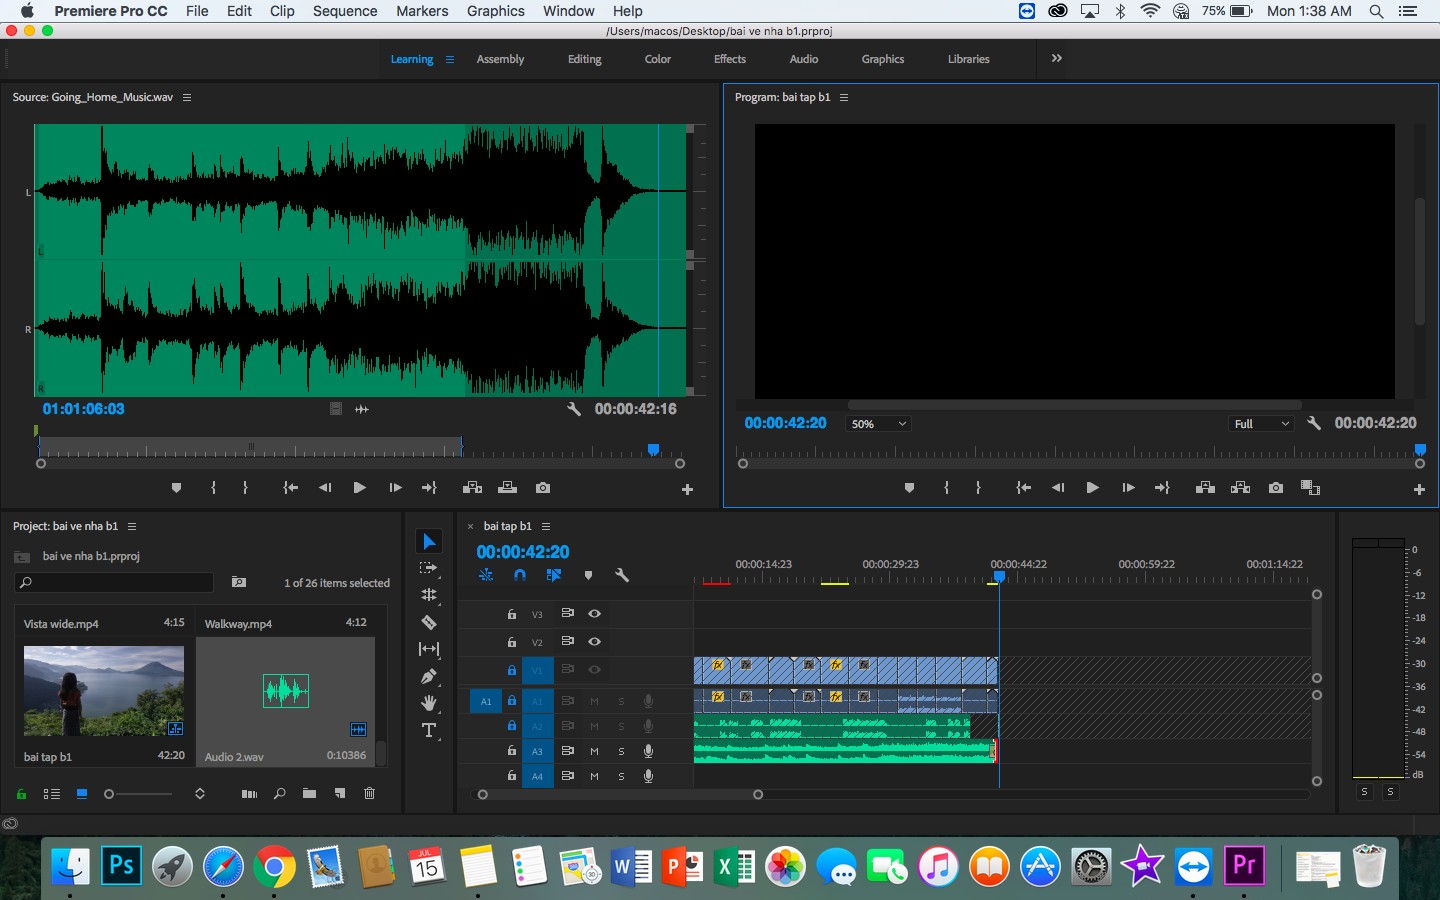Click Insert button in Source monitor
This screenshot has height=900, width=1440.
472,488
